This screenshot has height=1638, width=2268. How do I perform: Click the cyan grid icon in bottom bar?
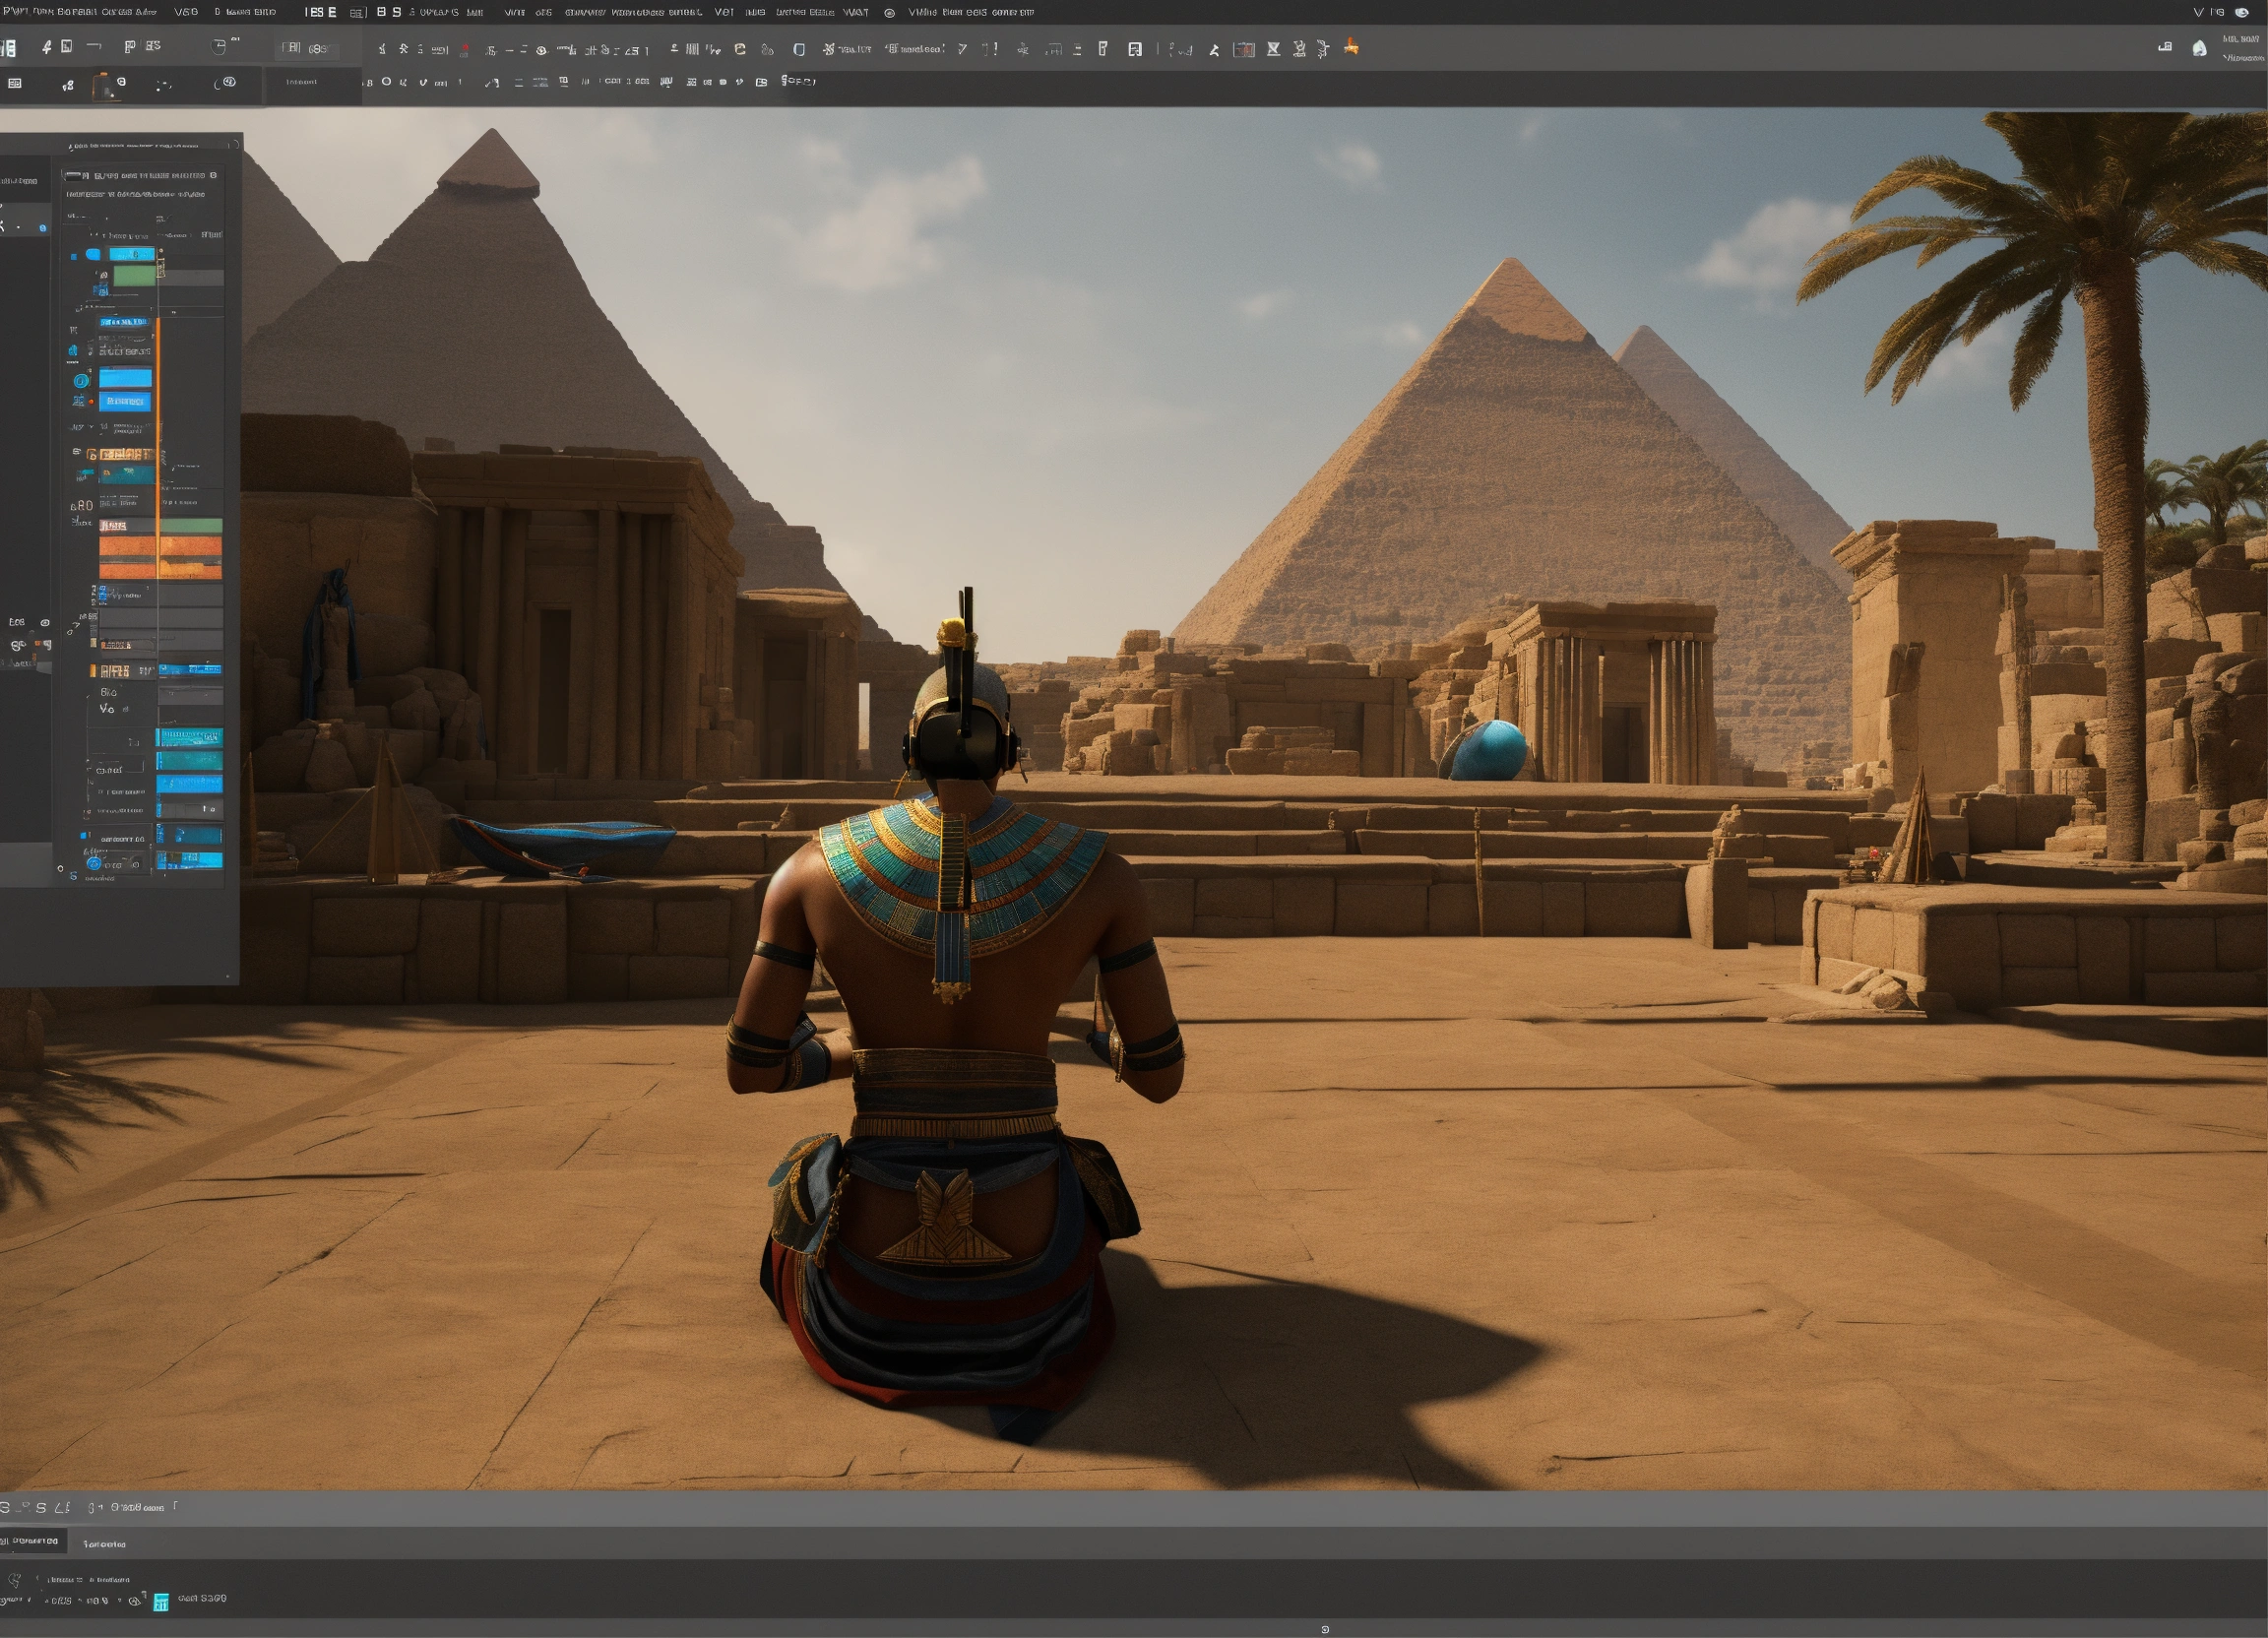click(x=161, y=1603)
